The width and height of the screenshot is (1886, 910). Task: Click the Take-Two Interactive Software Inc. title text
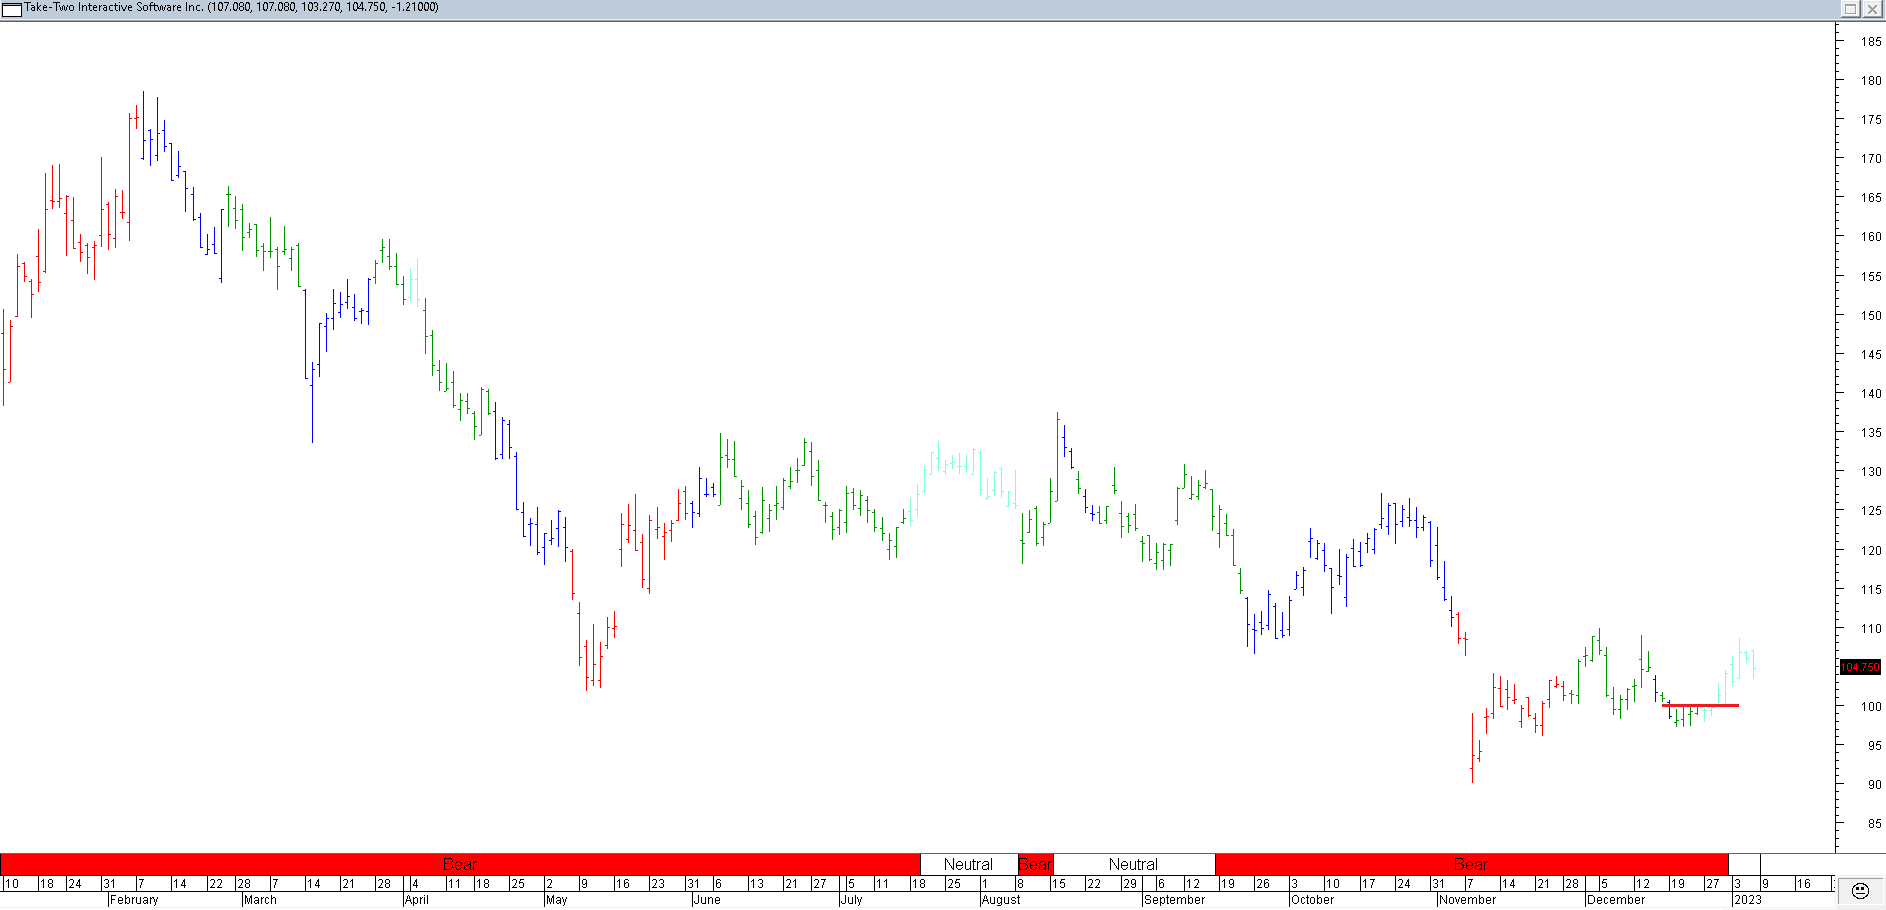click(x=113, y=7)
